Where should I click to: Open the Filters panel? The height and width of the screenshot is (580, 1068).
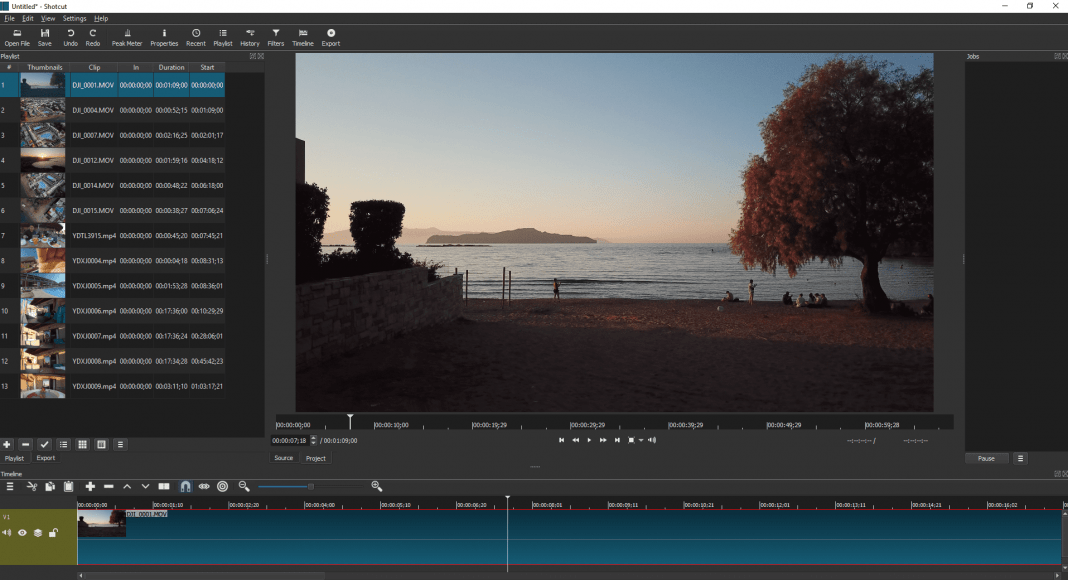(276, 37)
